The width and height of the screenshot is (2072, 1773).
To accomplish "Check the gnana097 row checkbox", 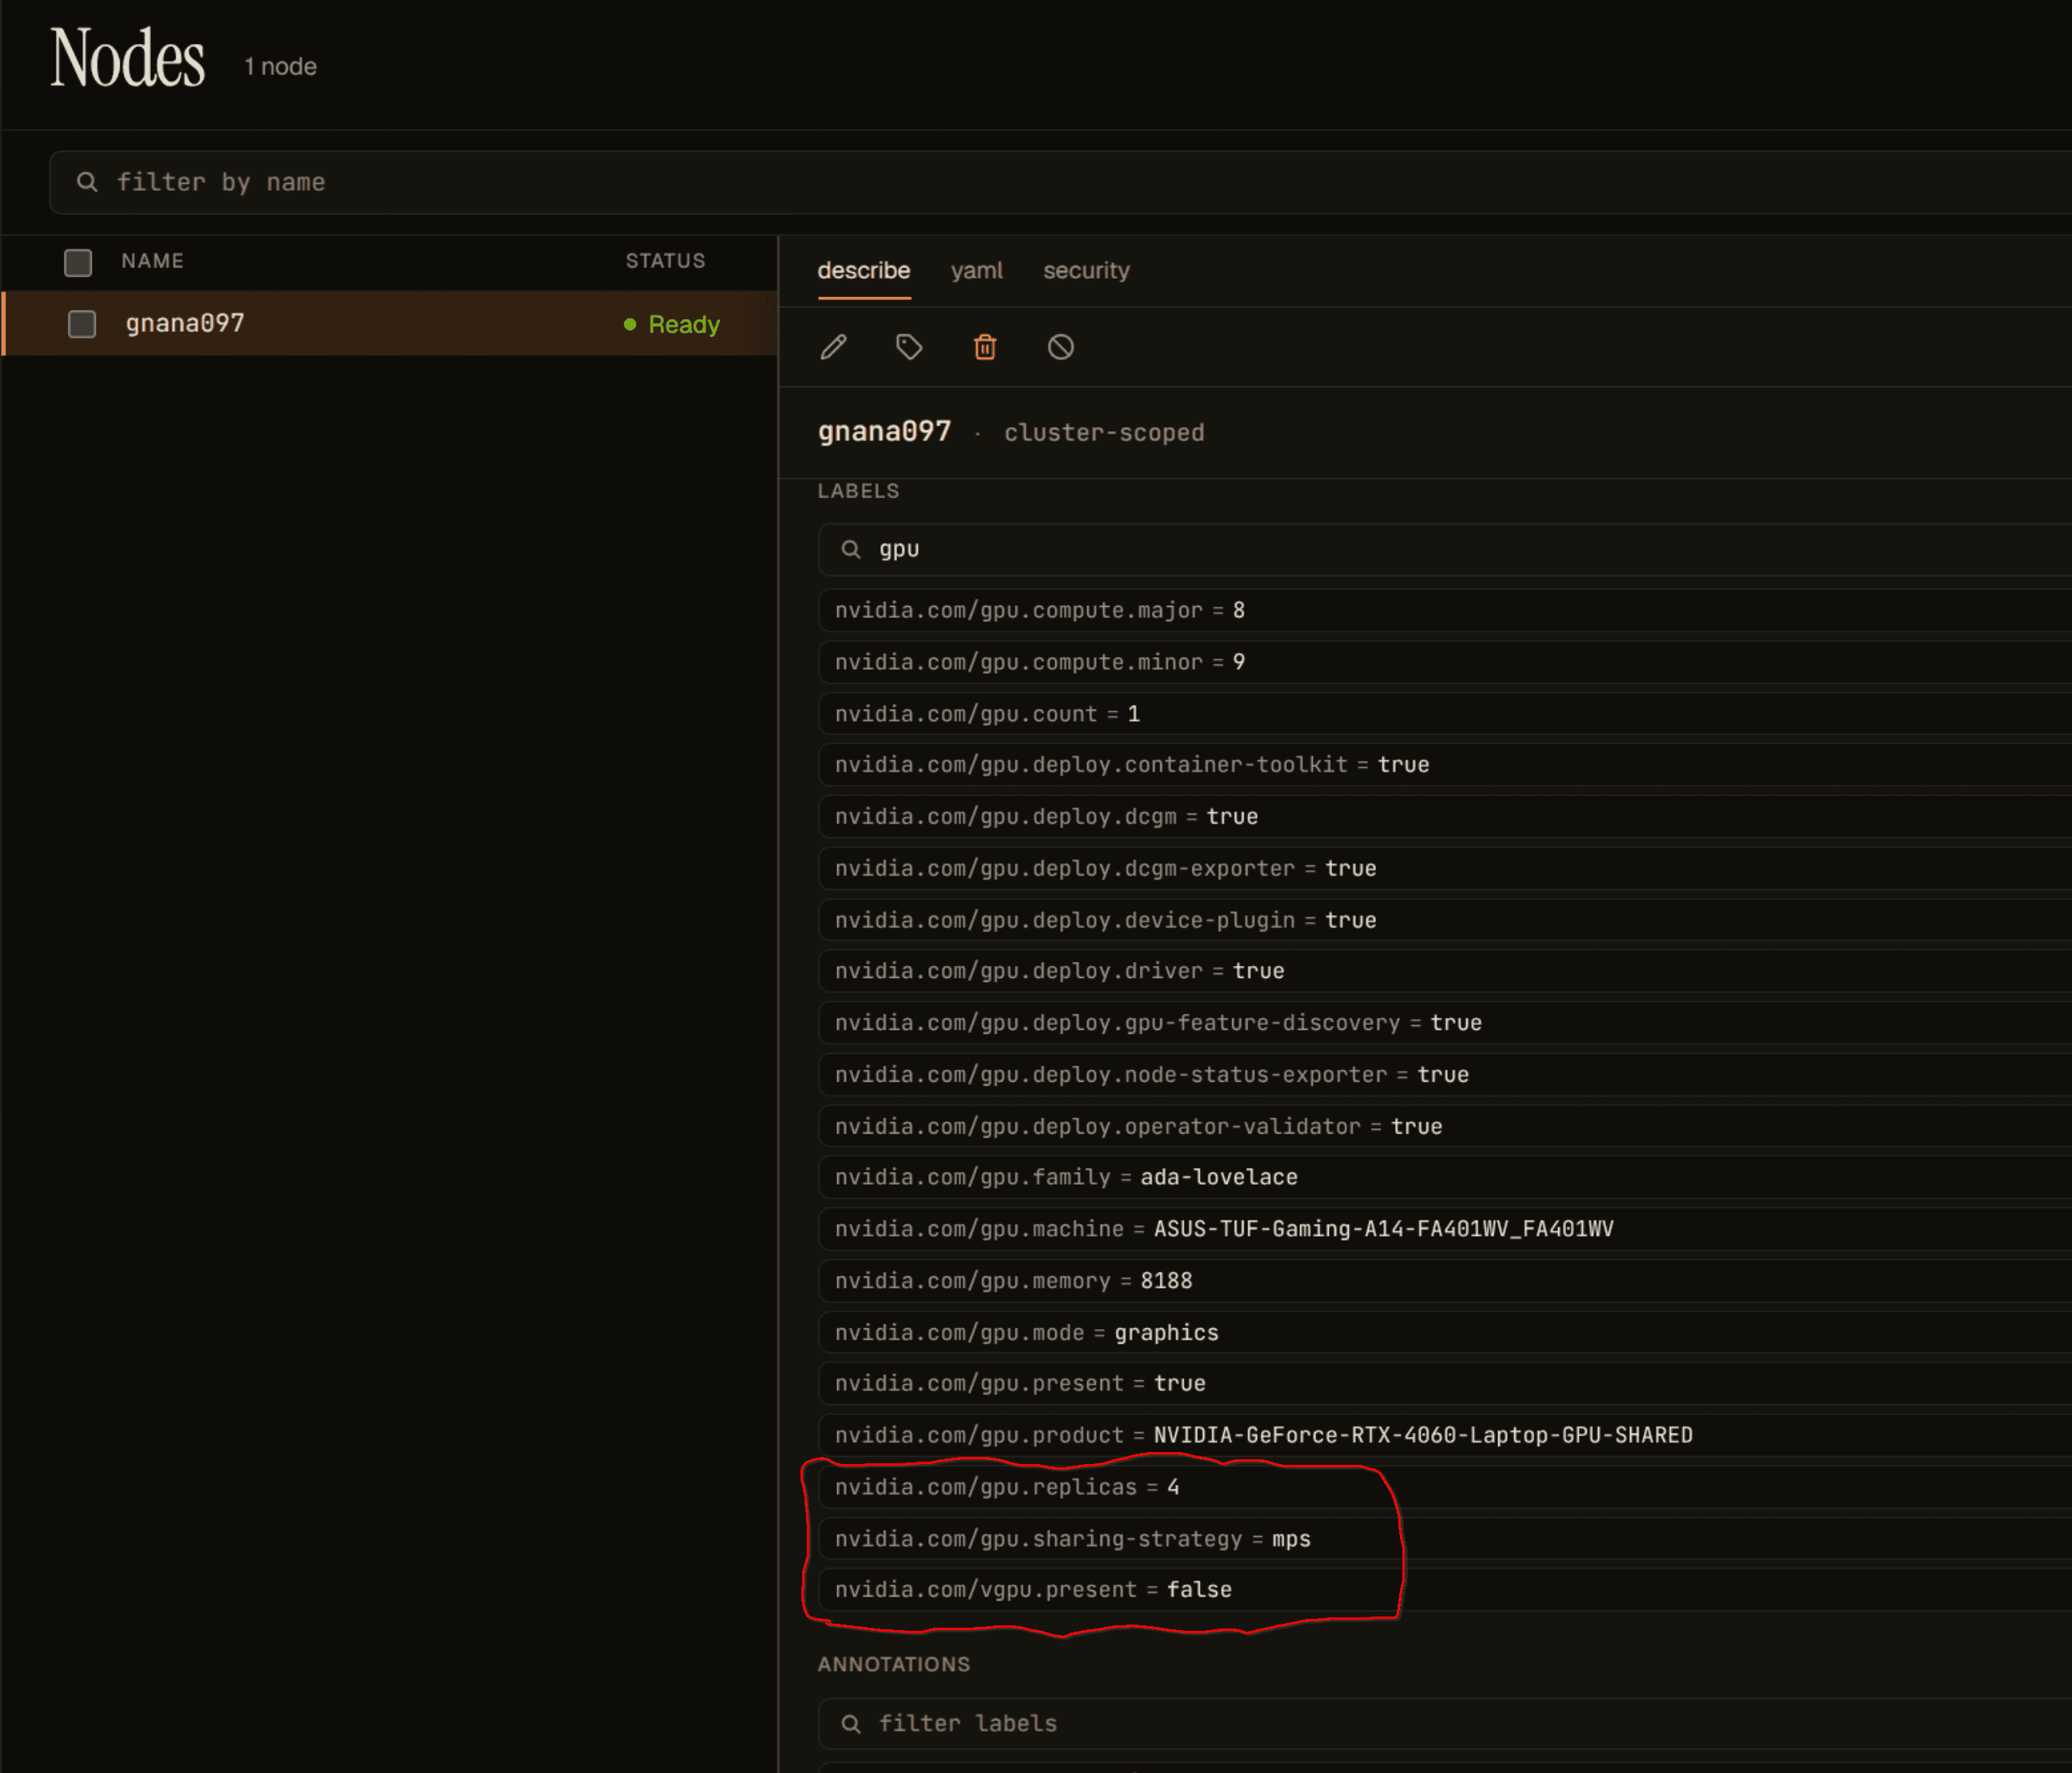I will (82, 324).
